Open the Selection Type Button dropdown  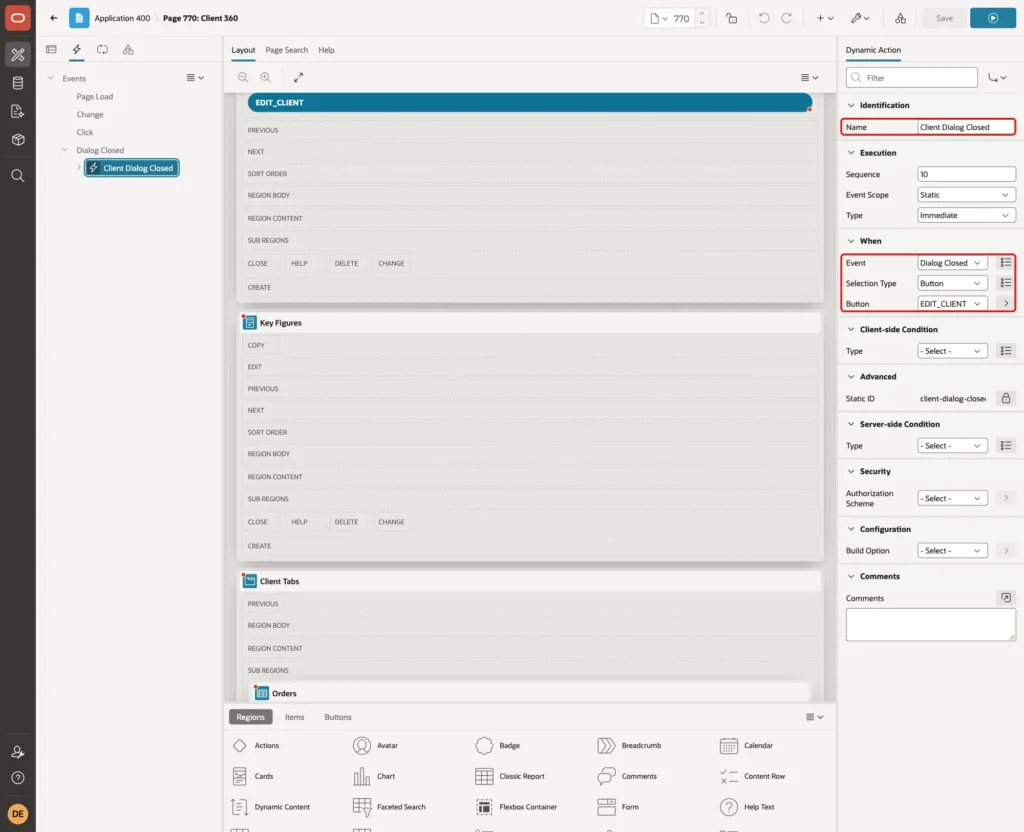point(952,283)
